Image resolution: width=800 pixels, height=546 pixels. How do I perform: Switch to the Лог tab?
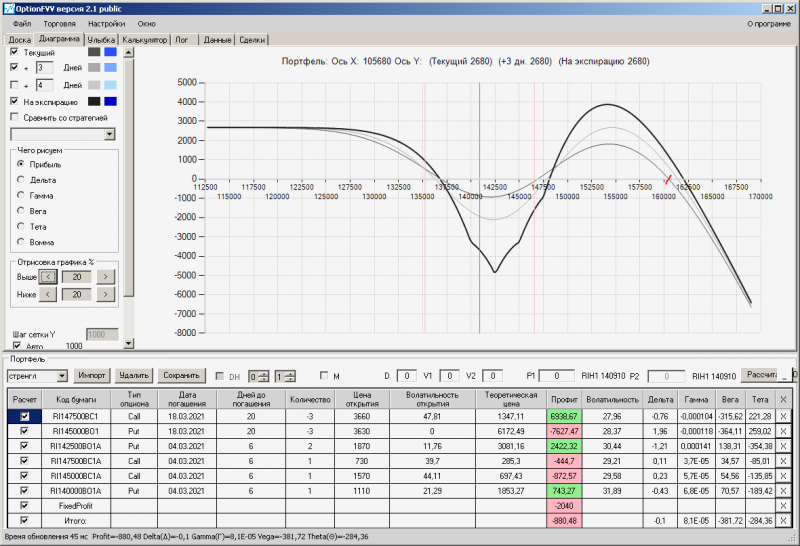tap(182, 40)
